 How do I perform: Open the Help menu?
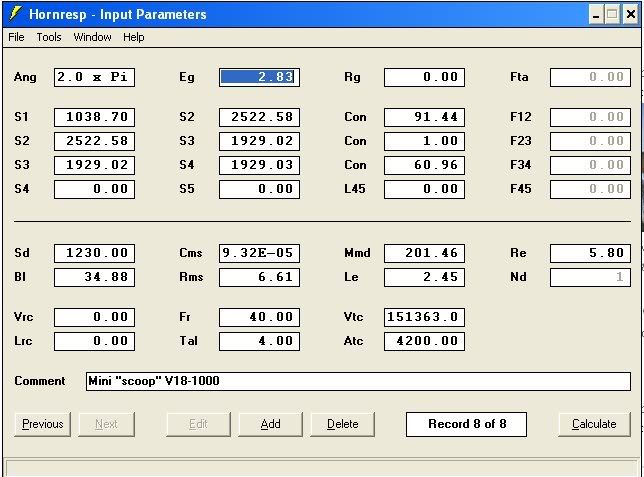134,37
